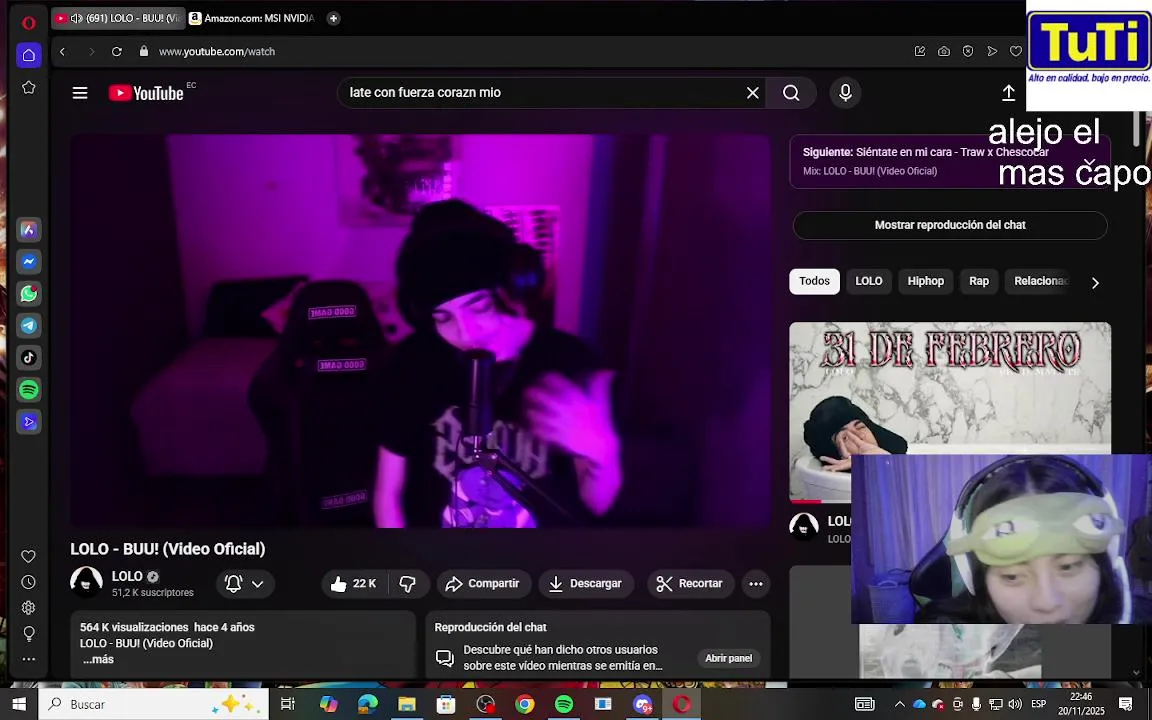Open the player icon in Opera sidebar
Screen dimensions: 1152x720
point(29,422)
